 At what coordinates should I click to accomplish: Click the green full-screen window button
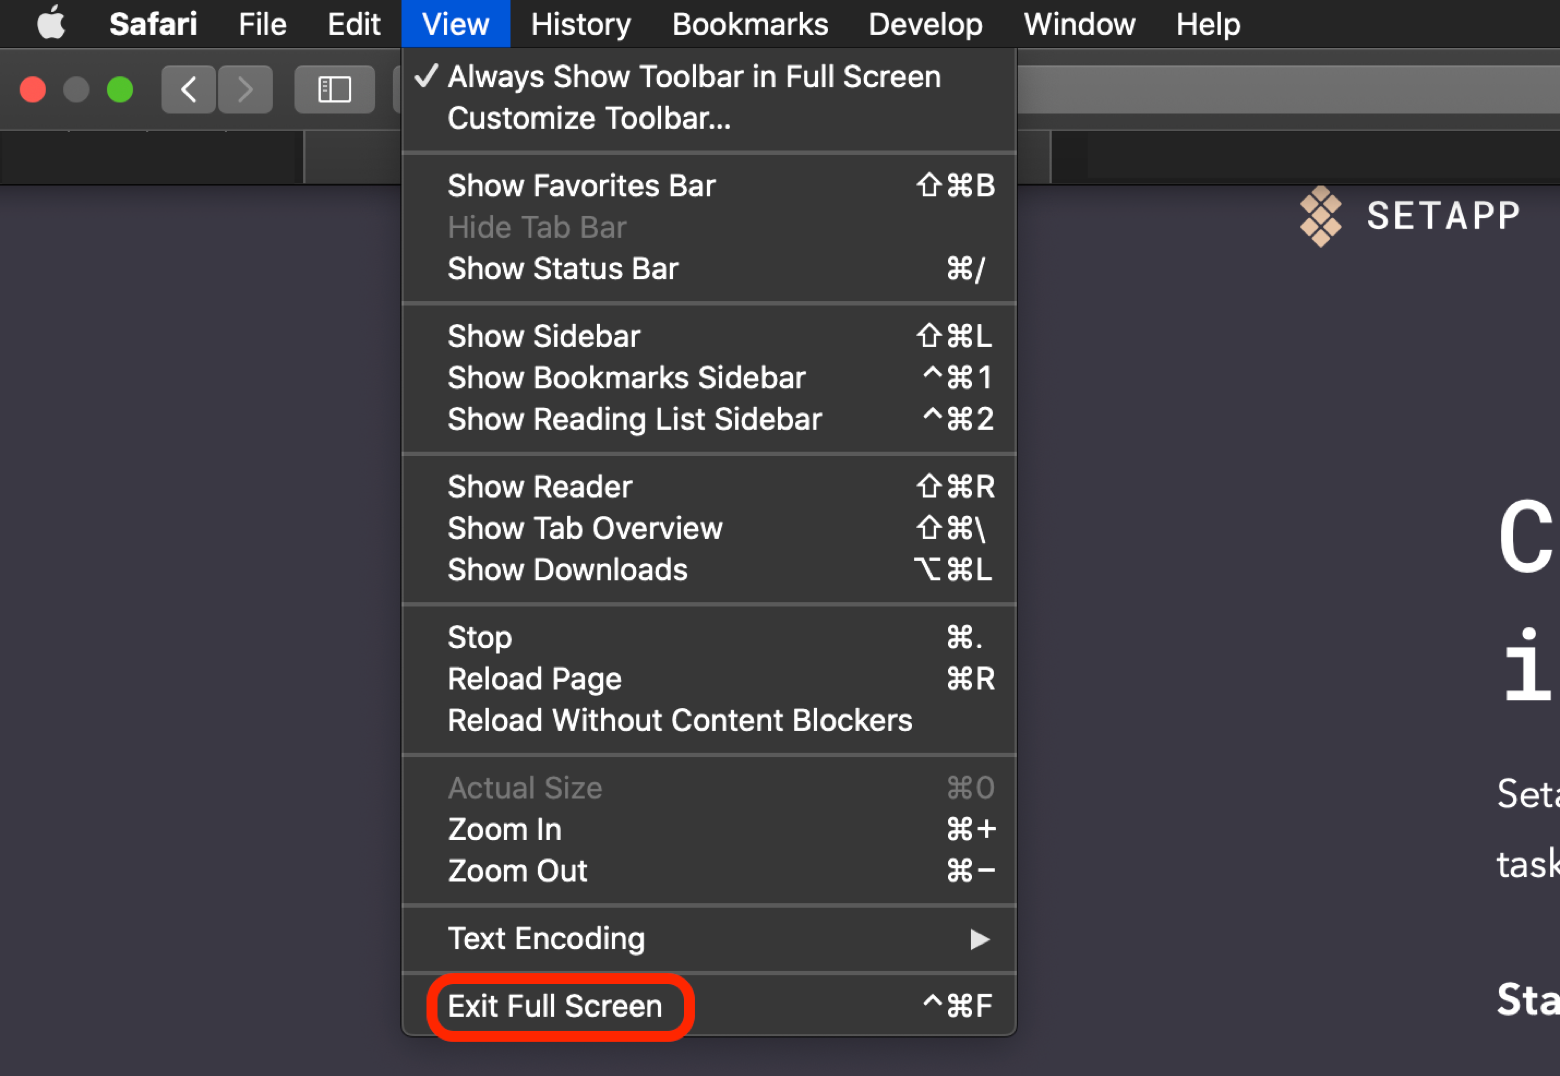(x=120, y=89)
